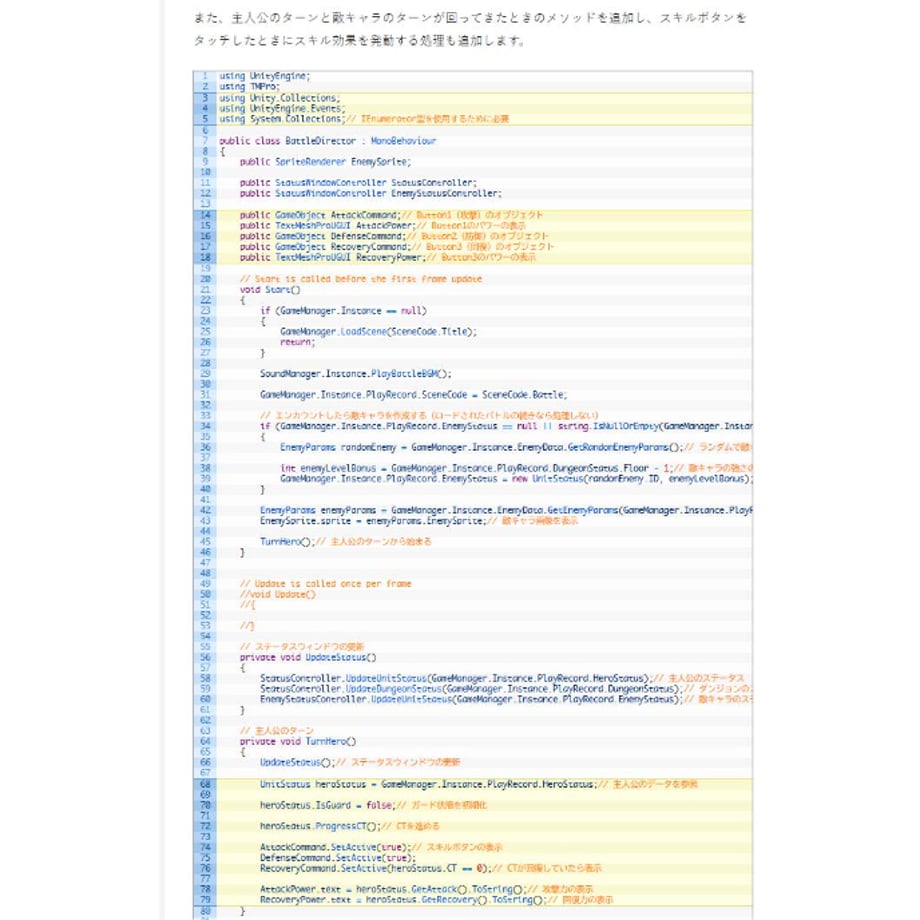This screenshot has height=920, width=920.
Task: Click 'private void TurnHero()' line
Action: 297,742
